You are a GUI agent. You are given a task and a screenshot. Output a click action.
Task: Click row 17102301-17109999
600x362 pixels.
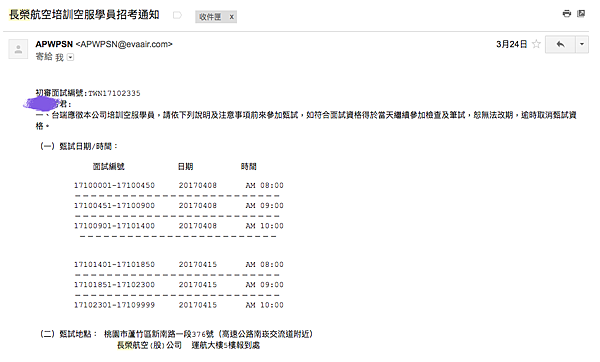pos(179,305)
